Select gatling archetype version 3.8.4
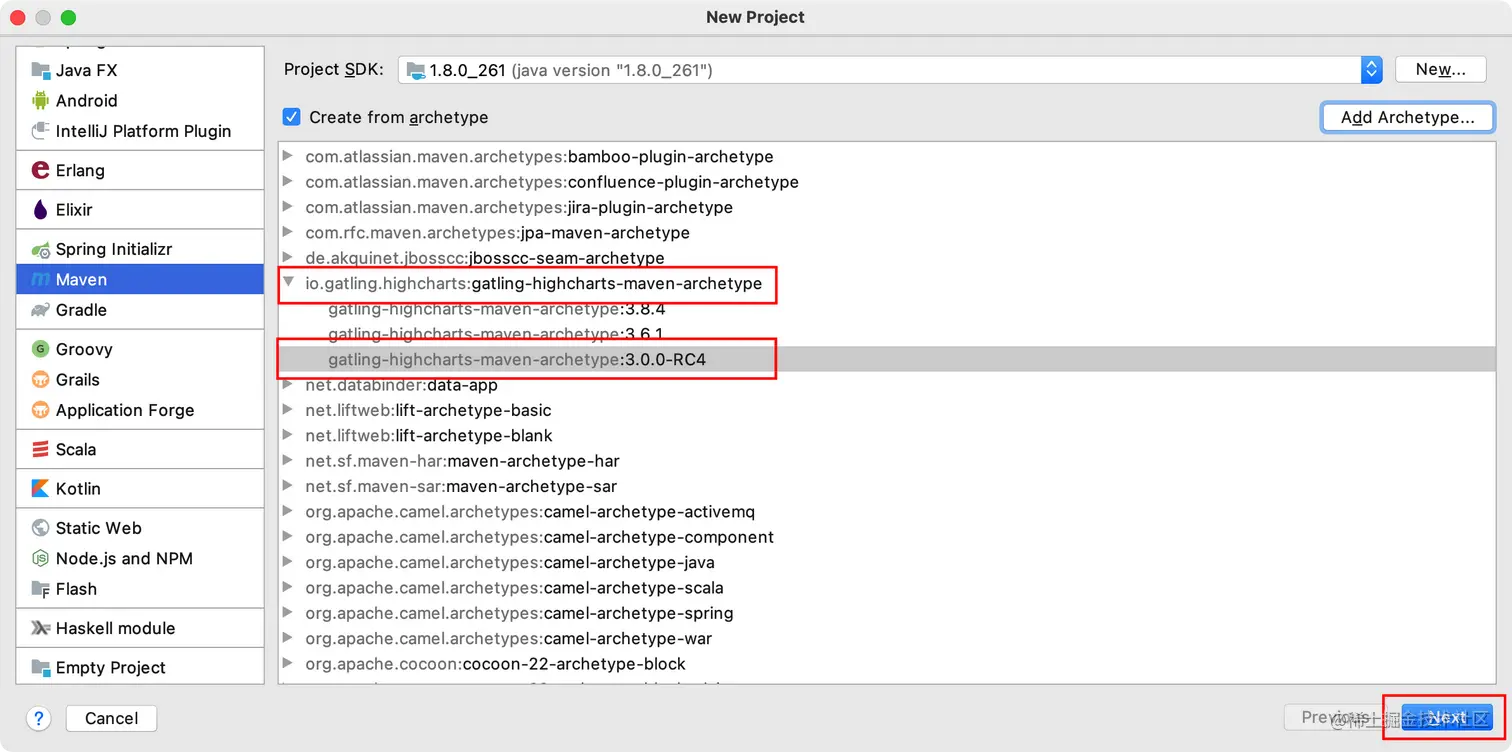This screenshot has height=752, width=1512. pos(887,309)
